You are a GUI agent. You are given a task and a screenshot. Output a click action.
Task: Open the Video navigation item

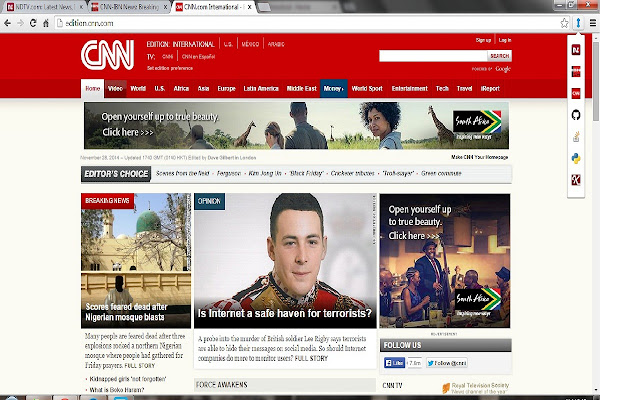[x=115, y=89]
